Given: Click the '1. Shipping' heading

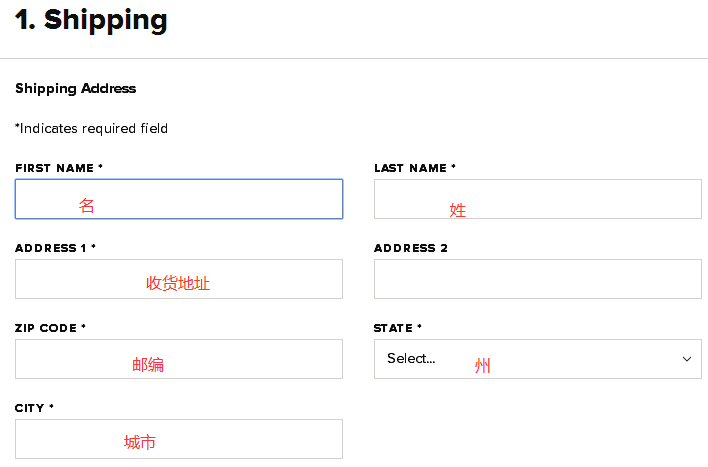Looking at the screenshot, I should tap(91, 20).
